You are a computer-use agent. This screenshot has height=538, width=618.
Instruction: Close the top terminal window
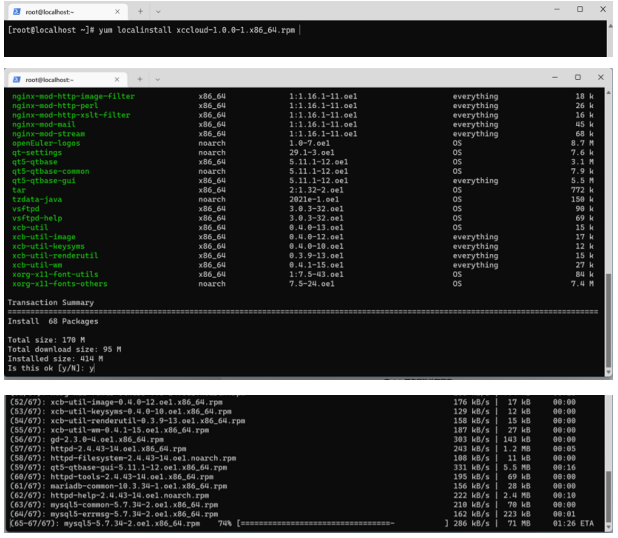coord(604,8)
